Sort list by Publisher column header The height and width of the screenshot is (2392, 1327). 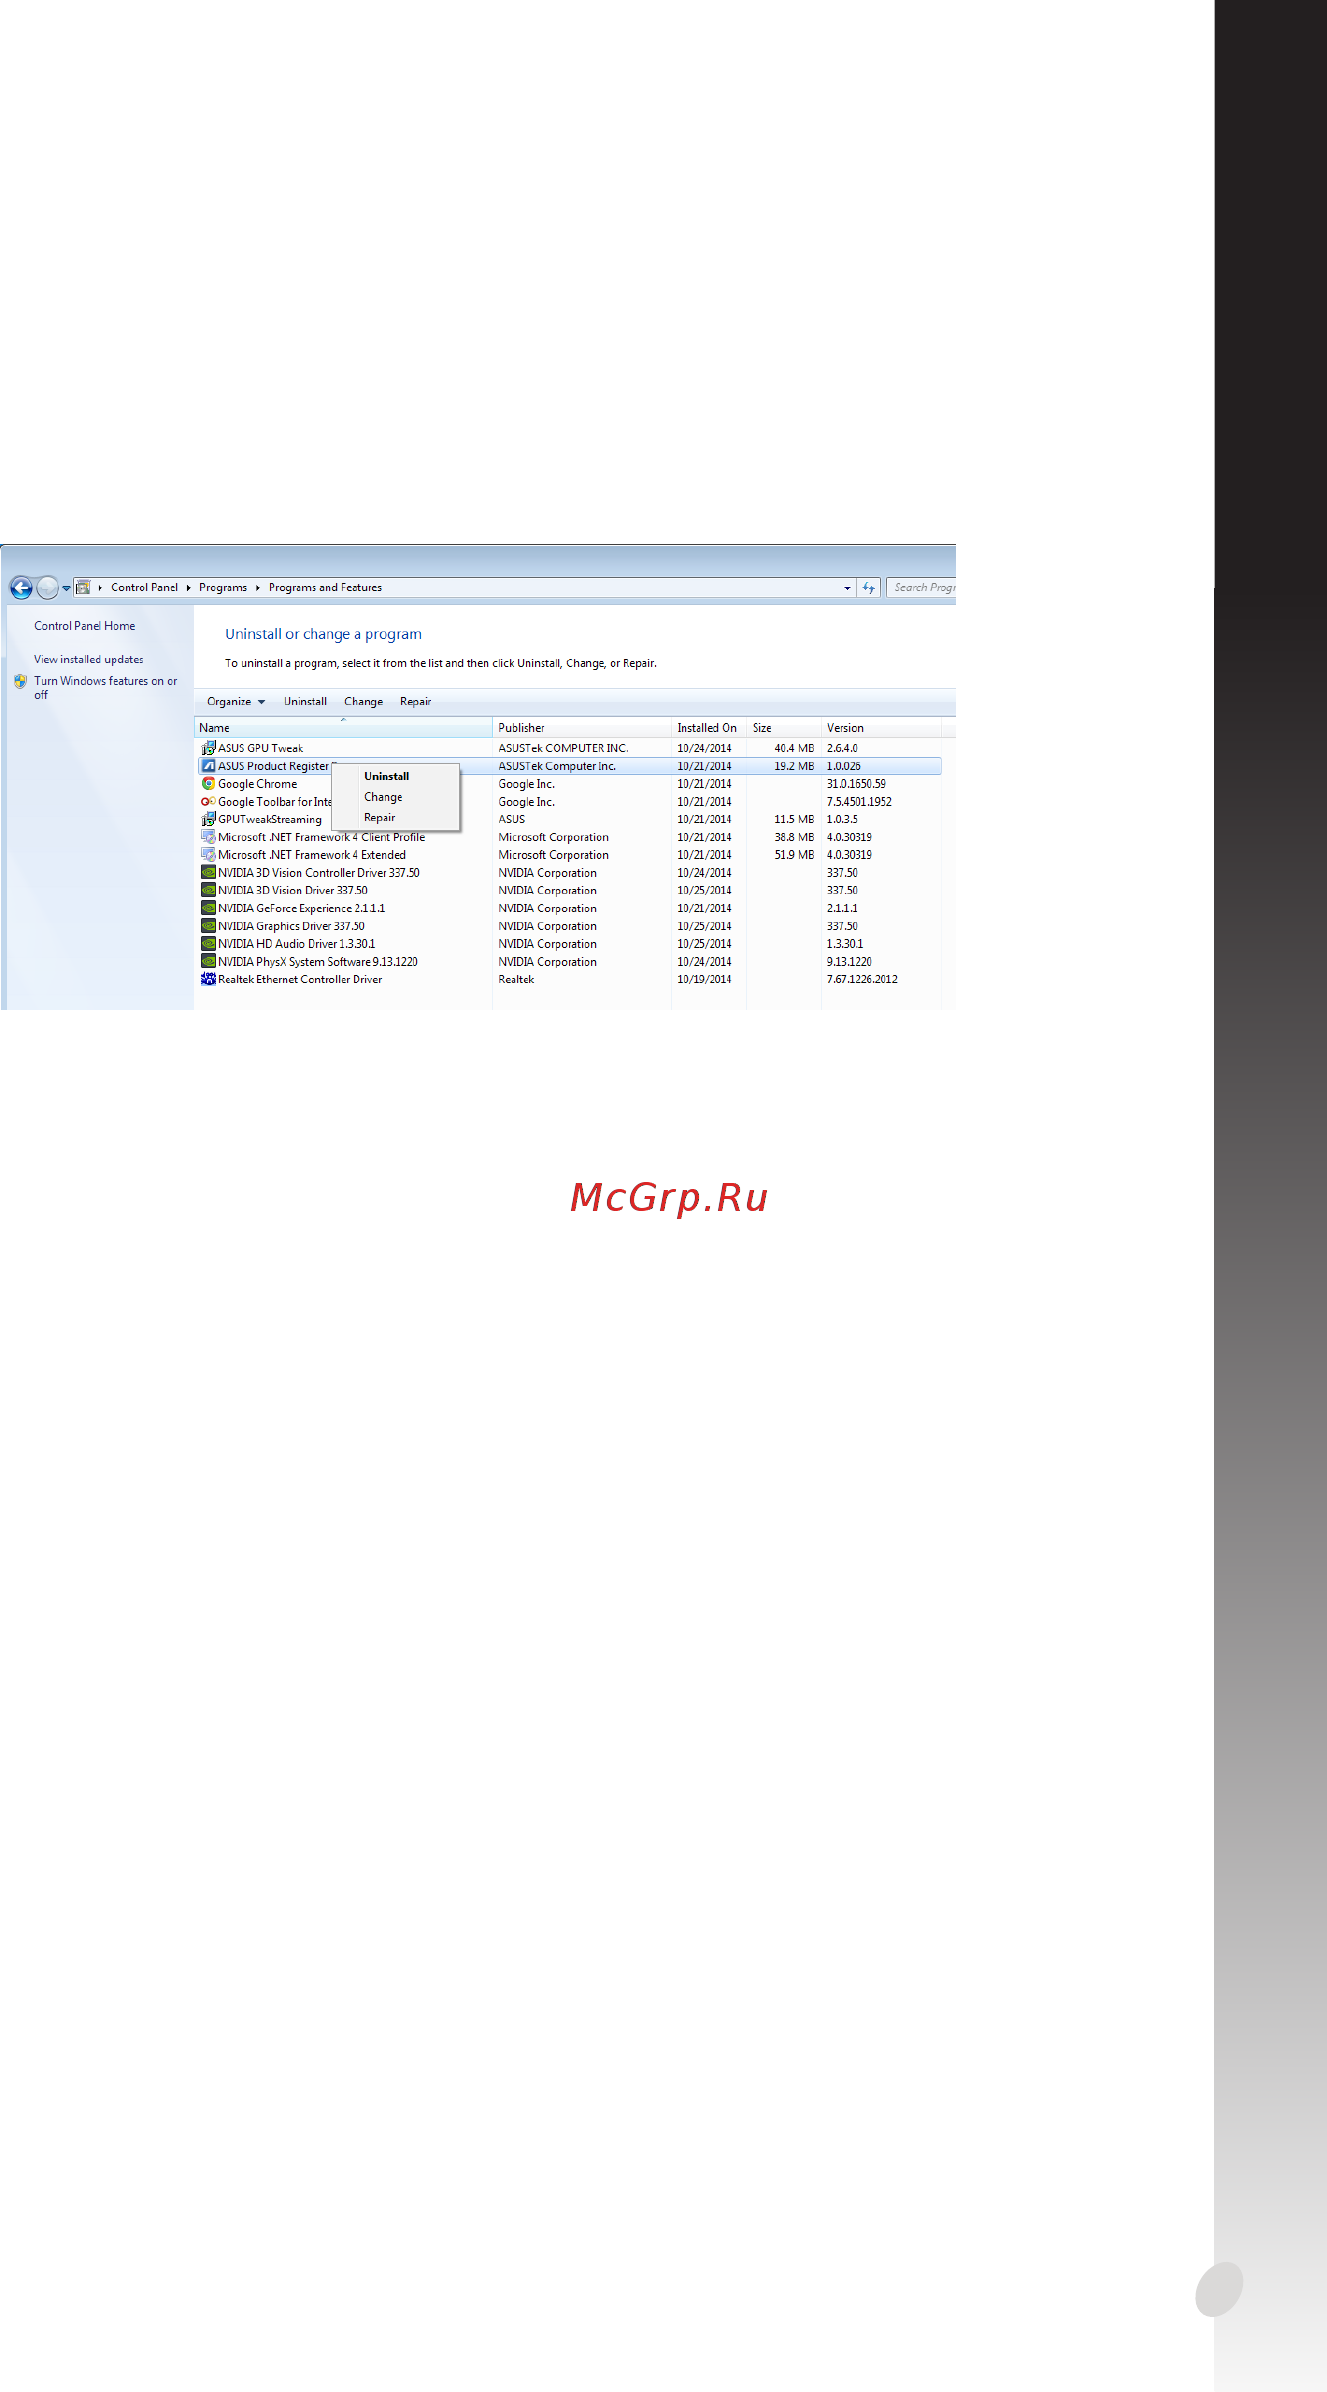pos(582,728)
